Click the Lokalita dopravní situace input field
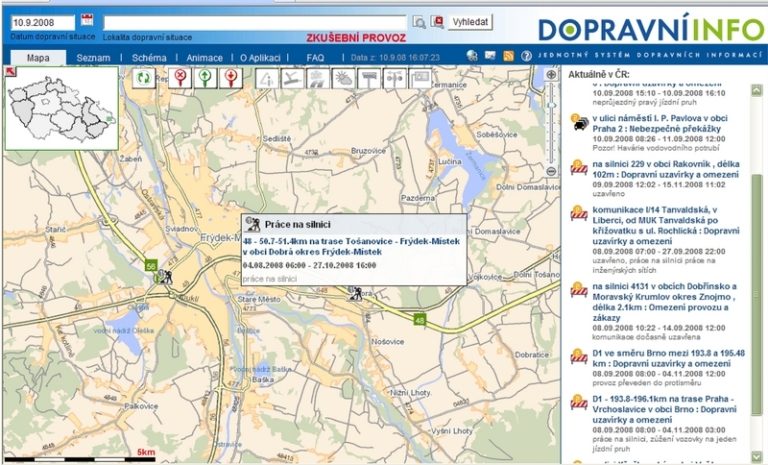 tap(255, 21)
